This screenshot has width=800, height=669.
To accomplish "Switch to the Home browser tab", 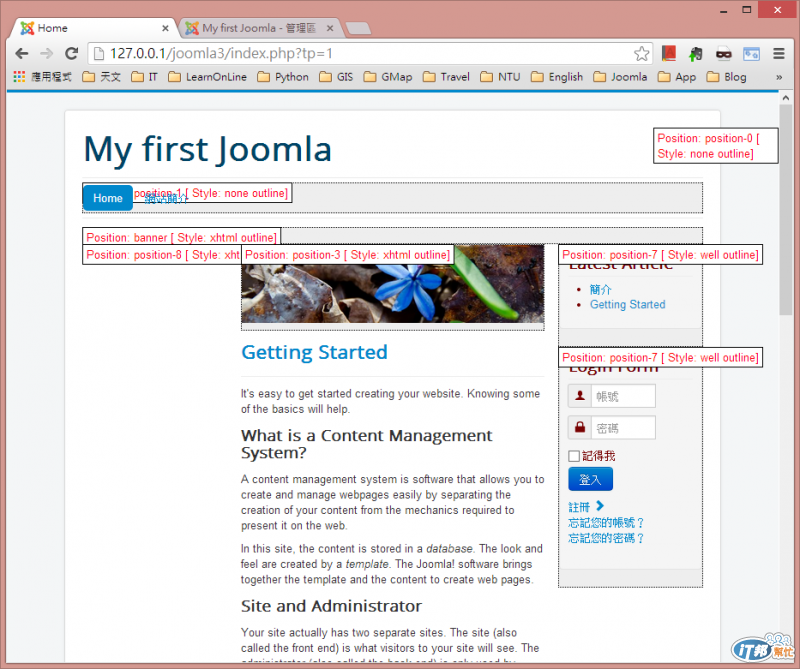I will click(92, 28).
